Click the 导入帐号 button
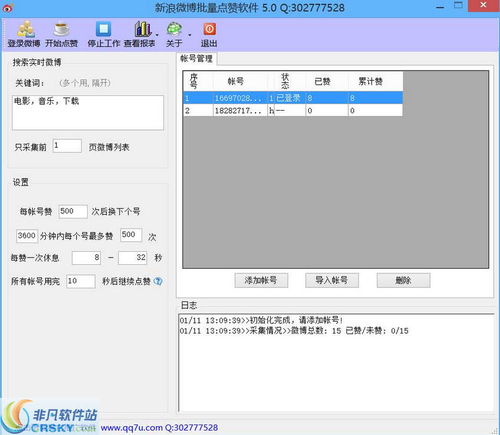This screenshot has height=435, width=500. tap(332, 280)
